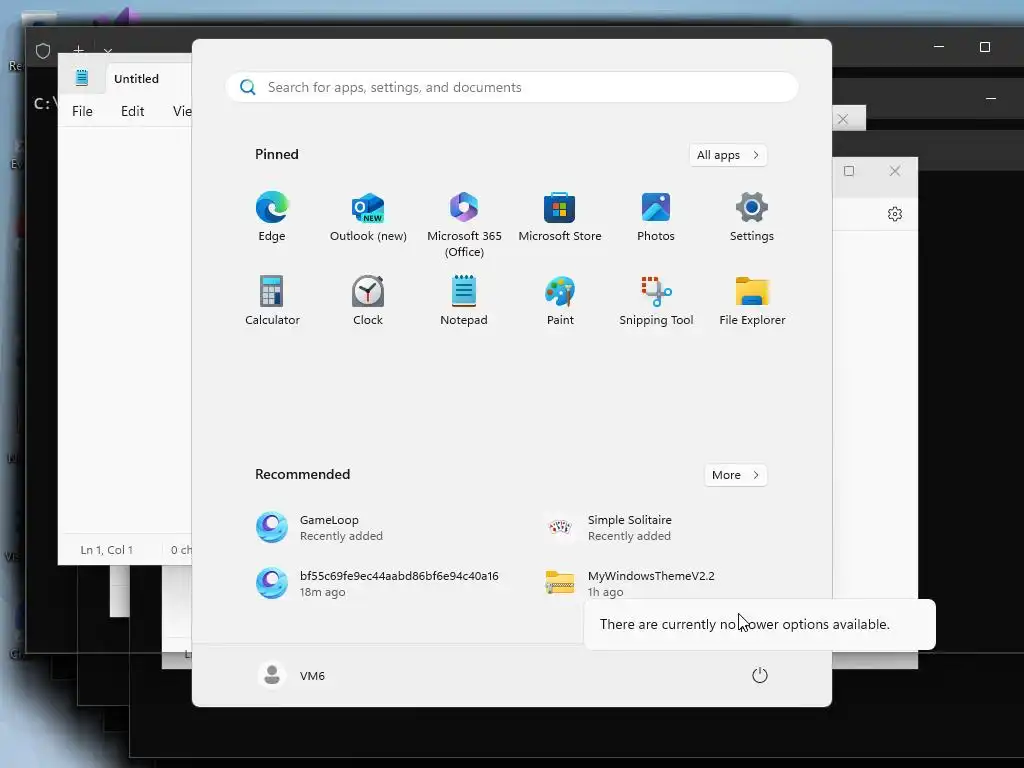Click the Notepad app icon in title bar
The image size is (1024, 768).
[x=82, y=78]
